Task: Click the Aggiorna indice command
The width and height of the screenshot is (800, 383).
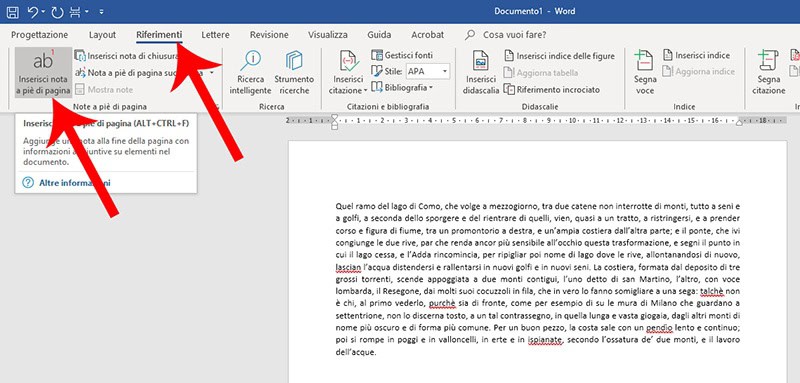Action: [699, 72]
